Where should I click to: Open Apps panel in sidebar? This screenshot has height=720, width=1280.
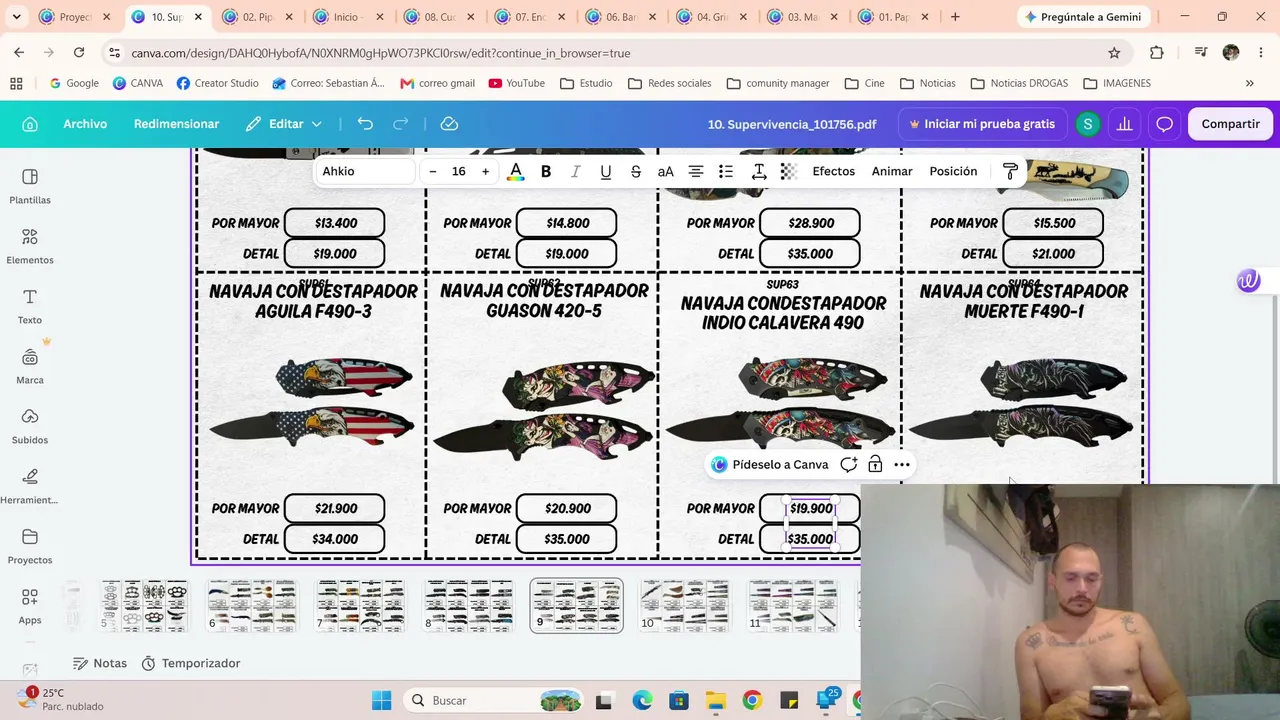tap(30, 606)
